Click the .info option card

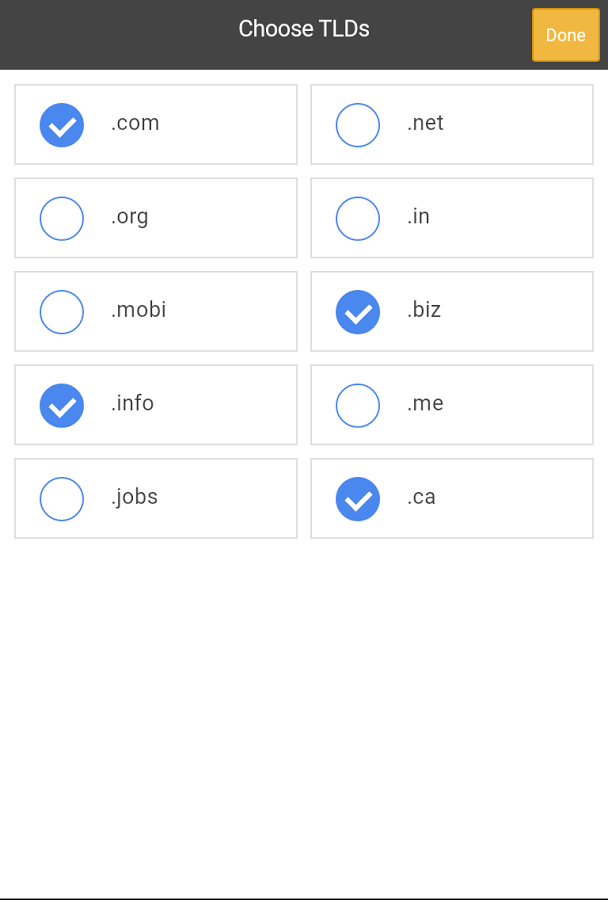click(x=156, y=405)
